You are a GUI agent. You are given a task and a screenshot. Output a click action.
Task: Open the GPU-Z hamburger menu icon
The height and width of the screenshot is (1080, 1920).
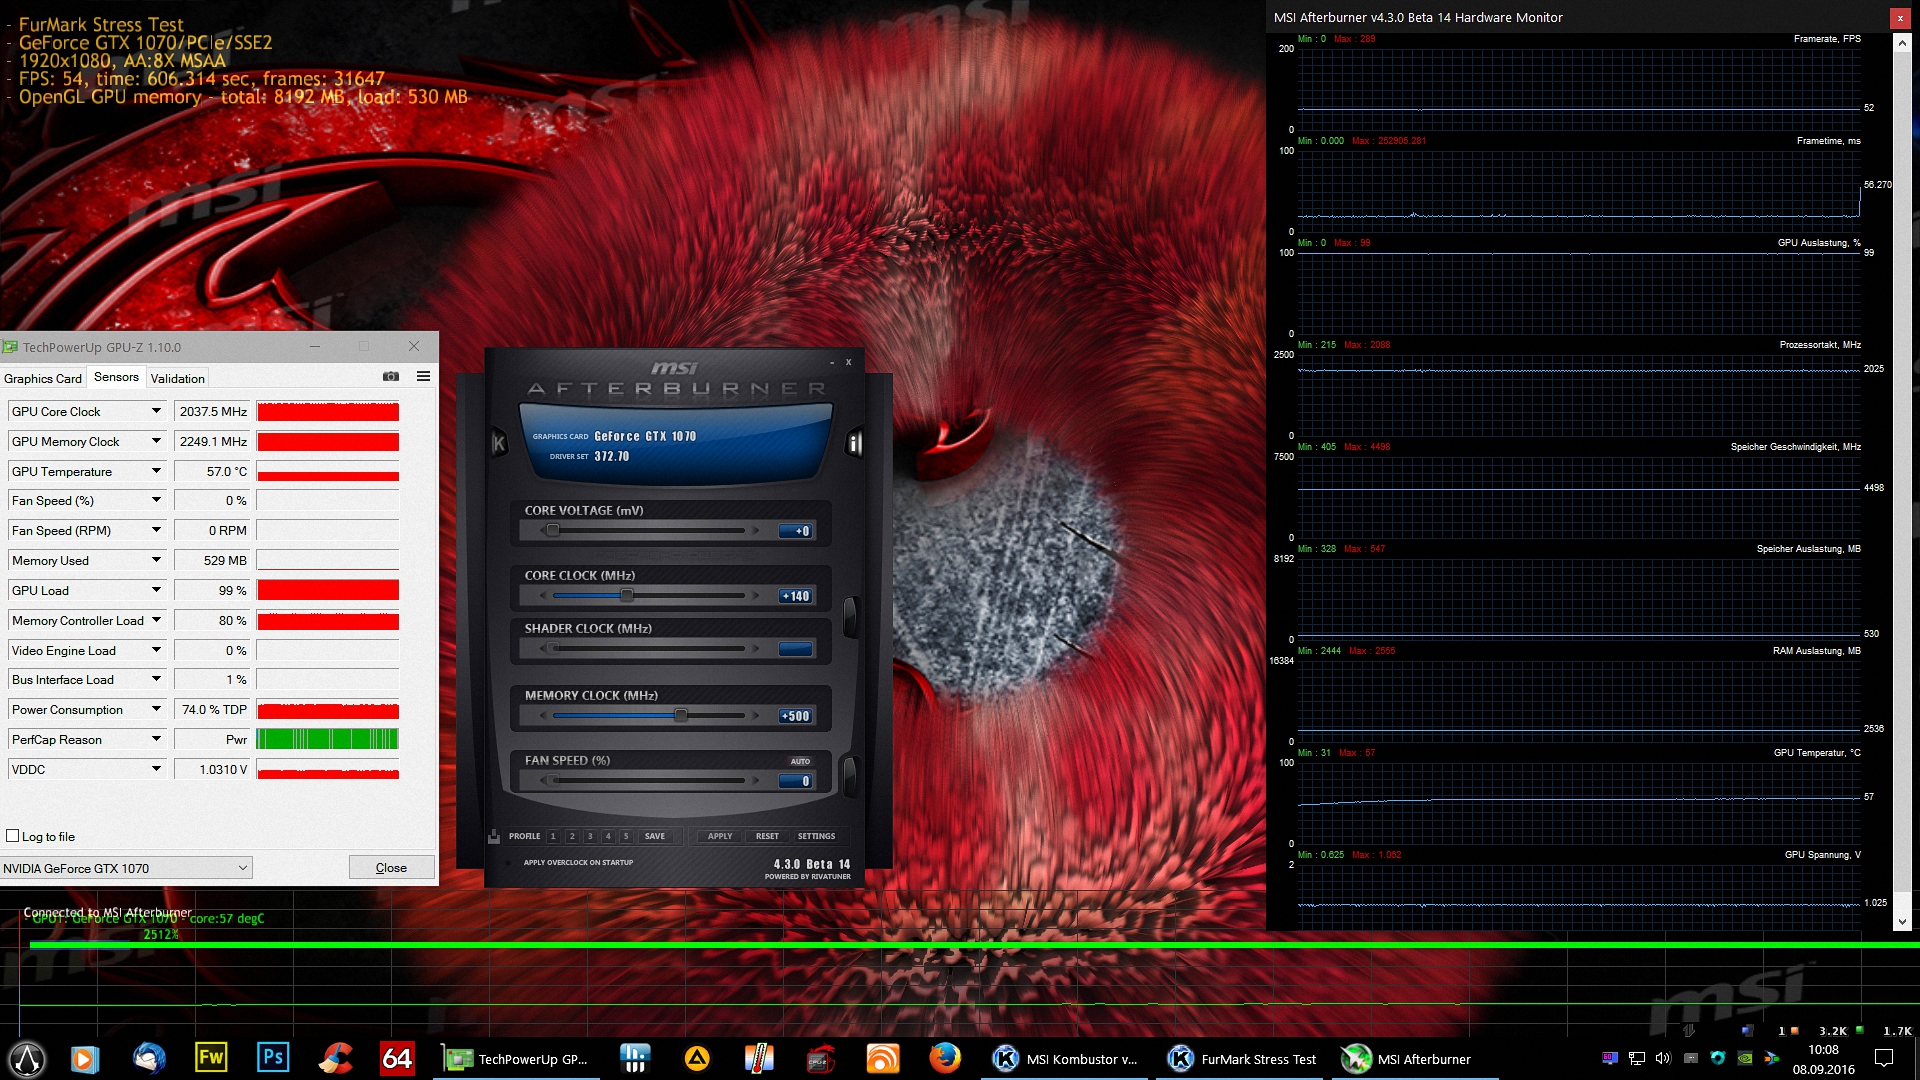point(423,377)
